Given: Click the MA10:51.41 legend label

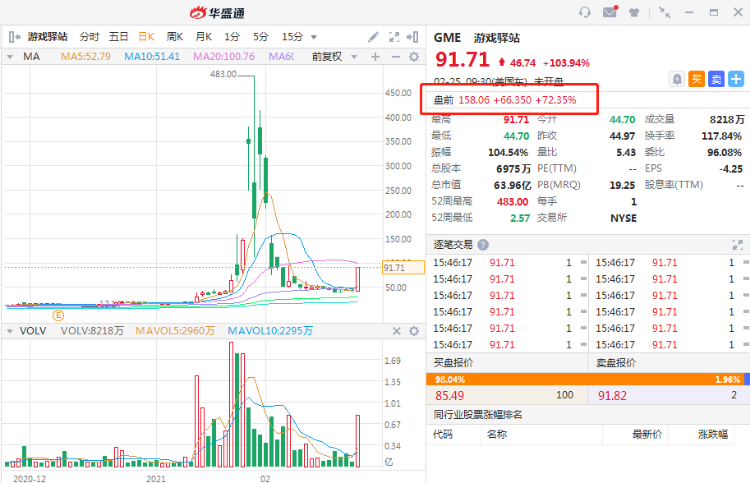Looking at the screenshot, I should pyautogui.click(x=152, y=57).
